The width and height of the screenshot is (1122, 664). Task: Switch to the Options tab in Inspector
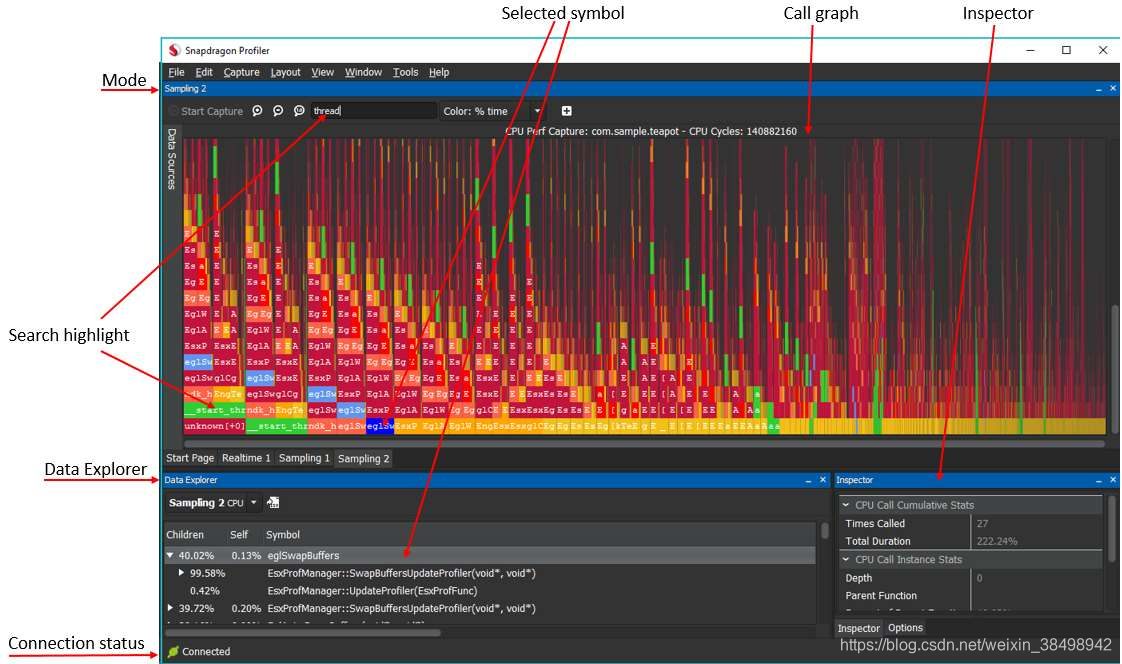pos(905,628)
